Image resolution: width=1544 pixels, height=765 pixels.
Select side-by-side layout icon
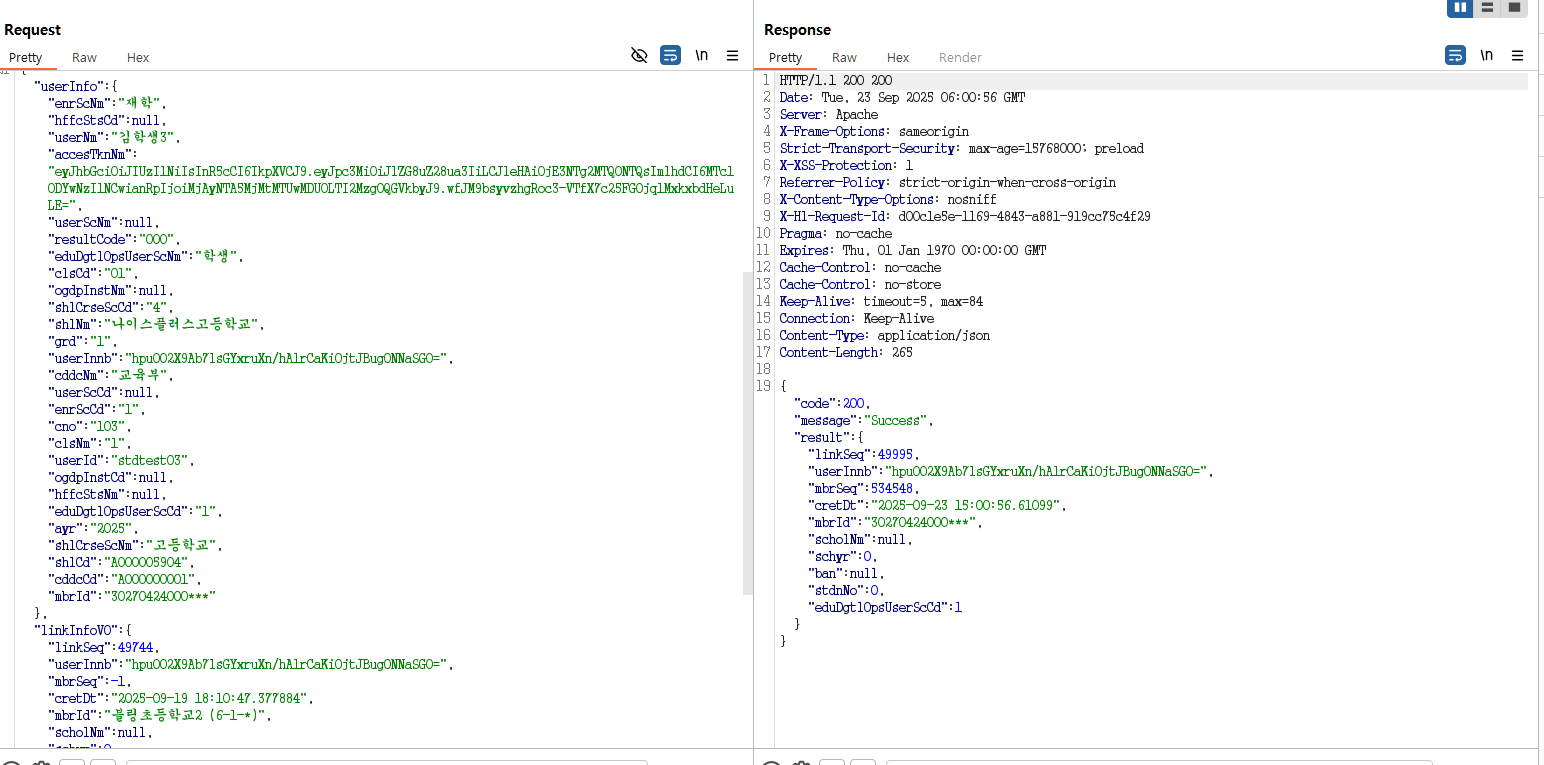click(x=1460, y=8)
